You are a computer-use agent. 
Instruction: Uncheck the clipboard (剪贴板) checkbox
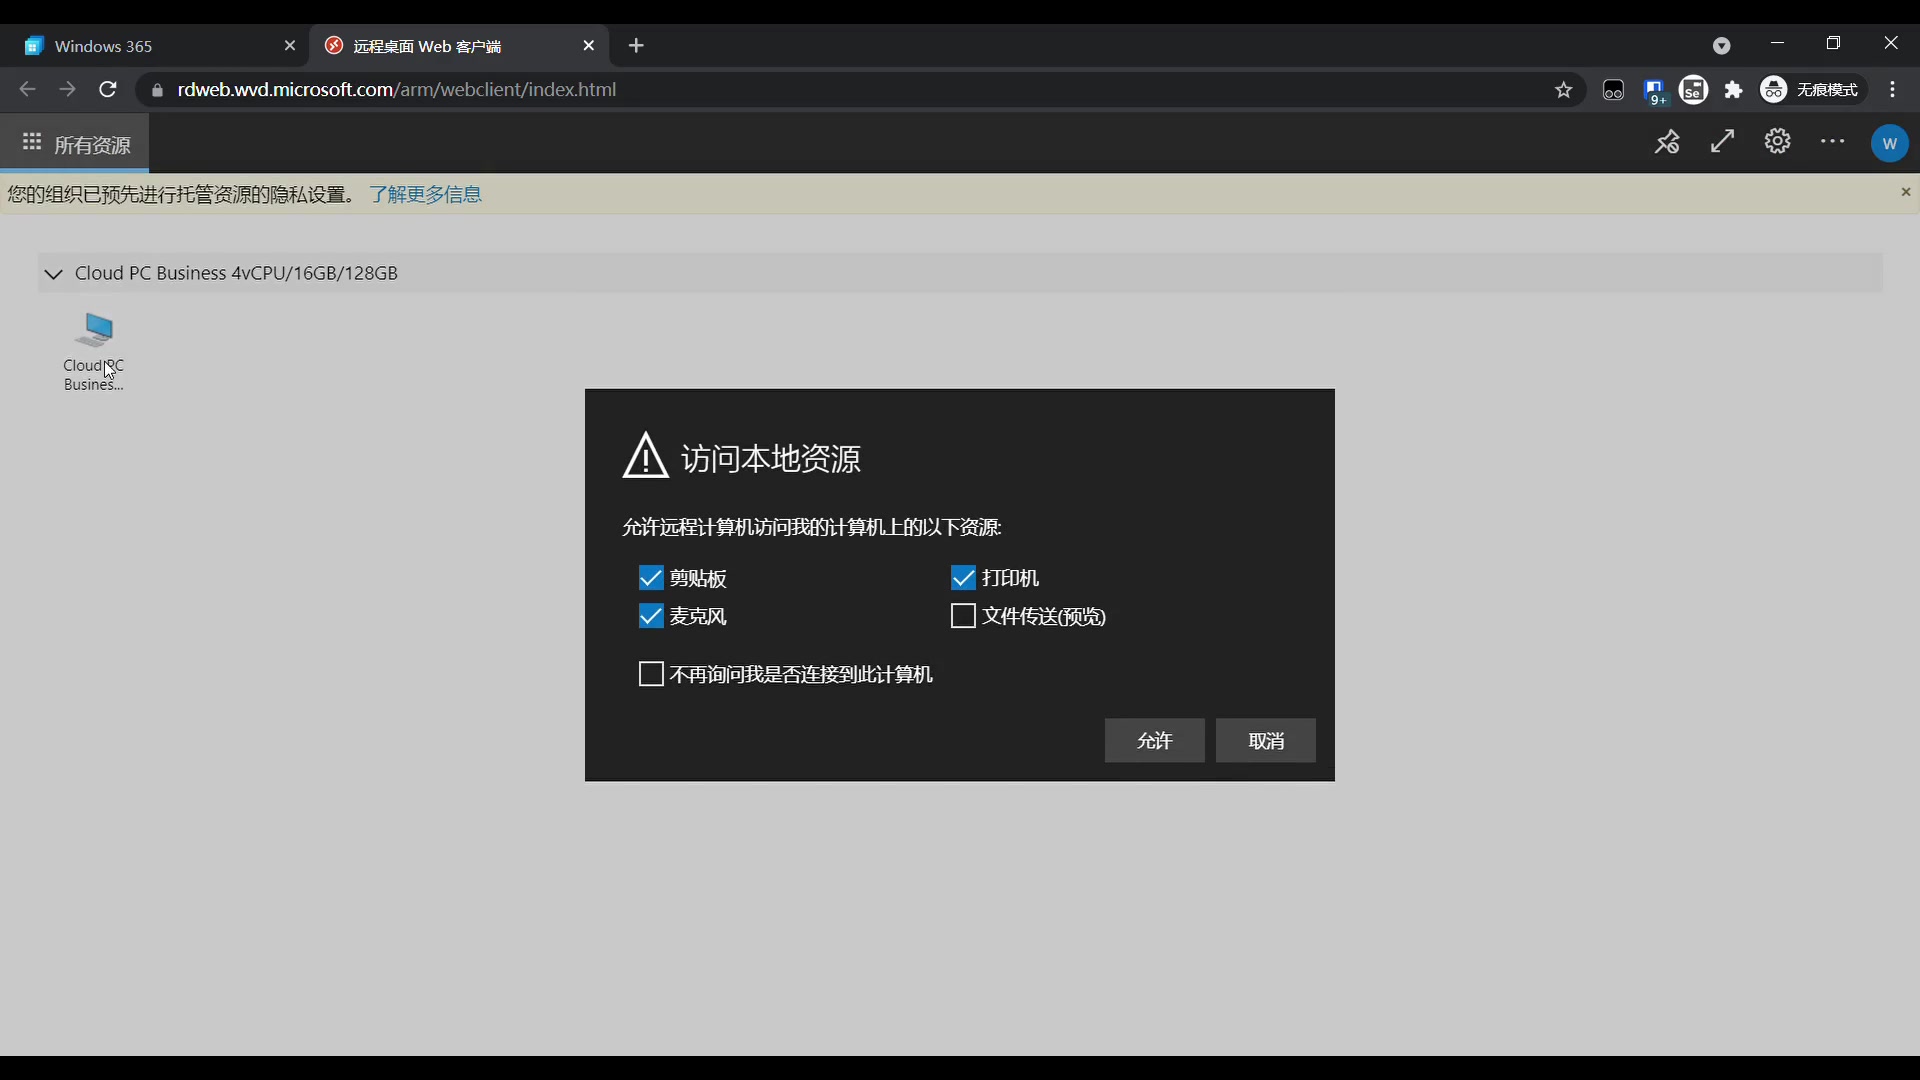pyautogui.click(x=651, y=578)
